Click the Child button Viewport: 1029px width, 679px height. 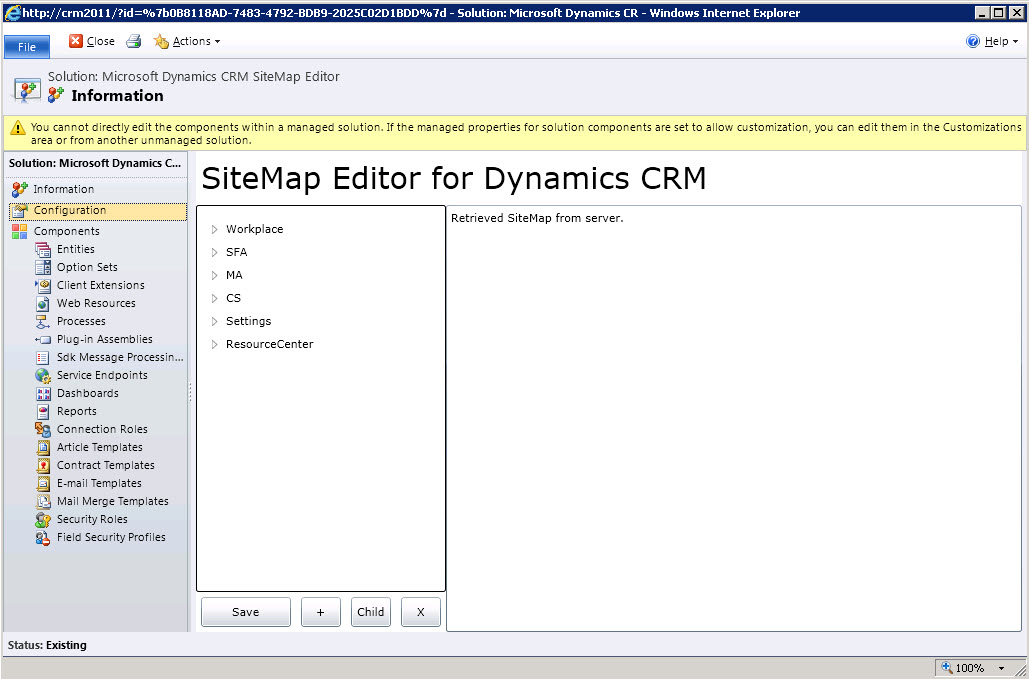point(371,612)
